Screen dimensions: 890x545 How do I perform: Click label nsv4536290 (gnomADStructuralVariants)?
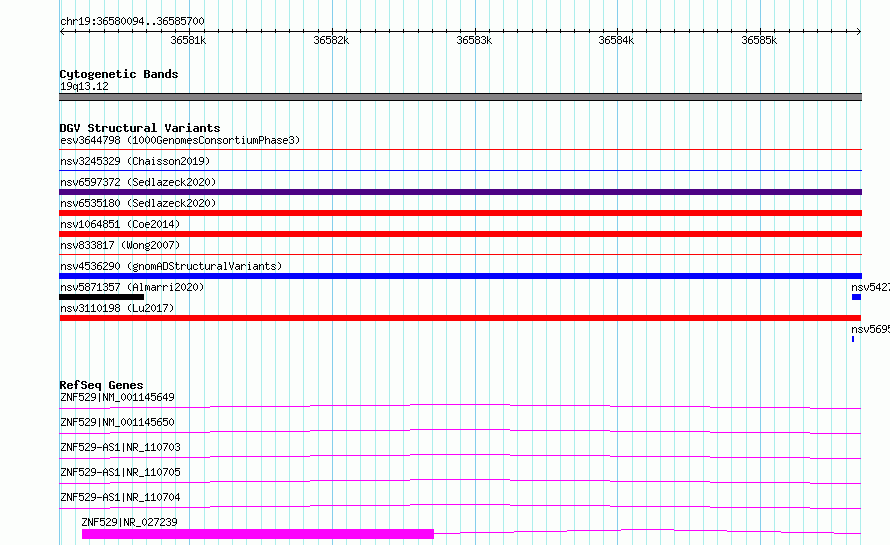[171, 266]
